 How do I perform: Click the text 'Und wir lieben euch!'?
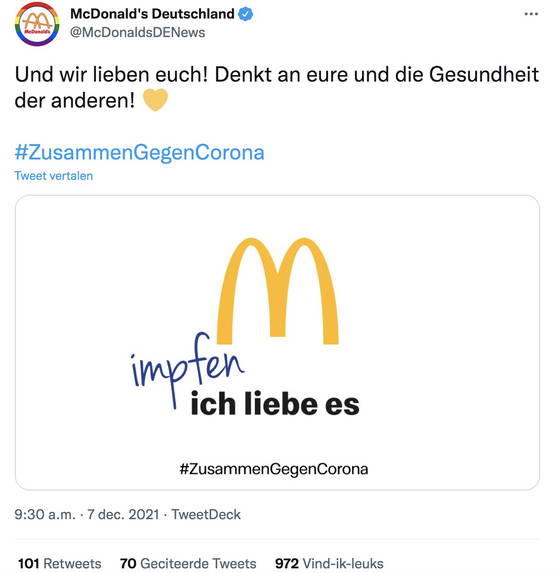(111, 75)
